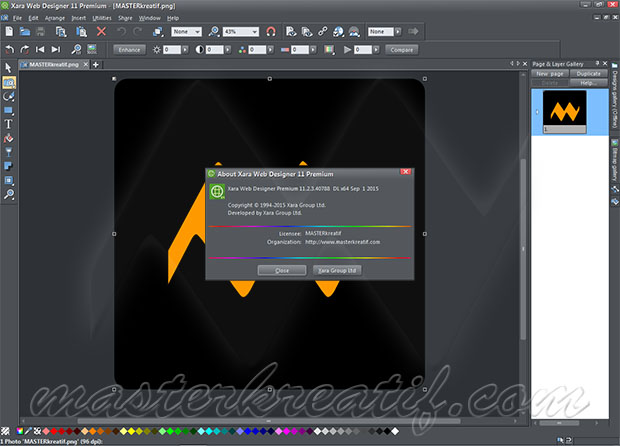Click the arrange layers icon beside None dropdown

point(158,32)
